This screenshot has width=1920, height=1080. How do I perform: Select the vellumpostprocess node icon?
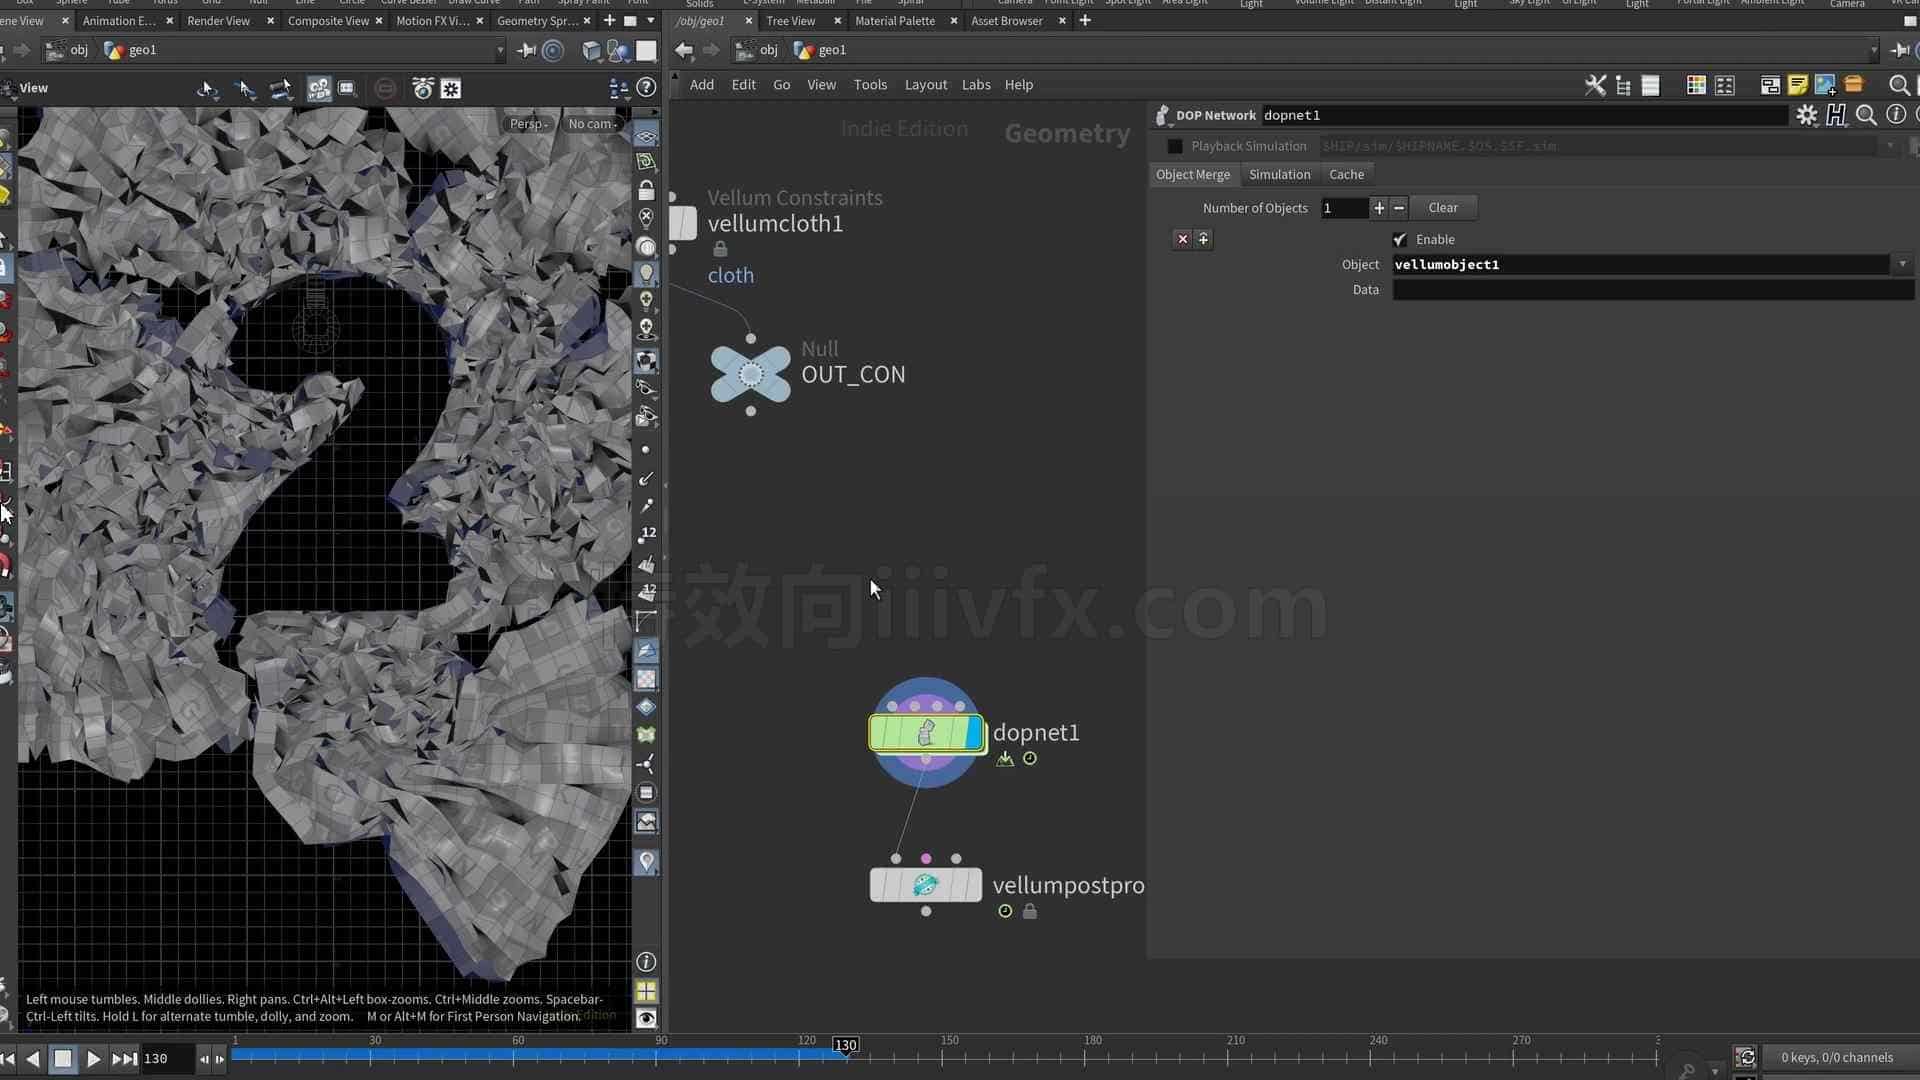(x=926, y=885)
